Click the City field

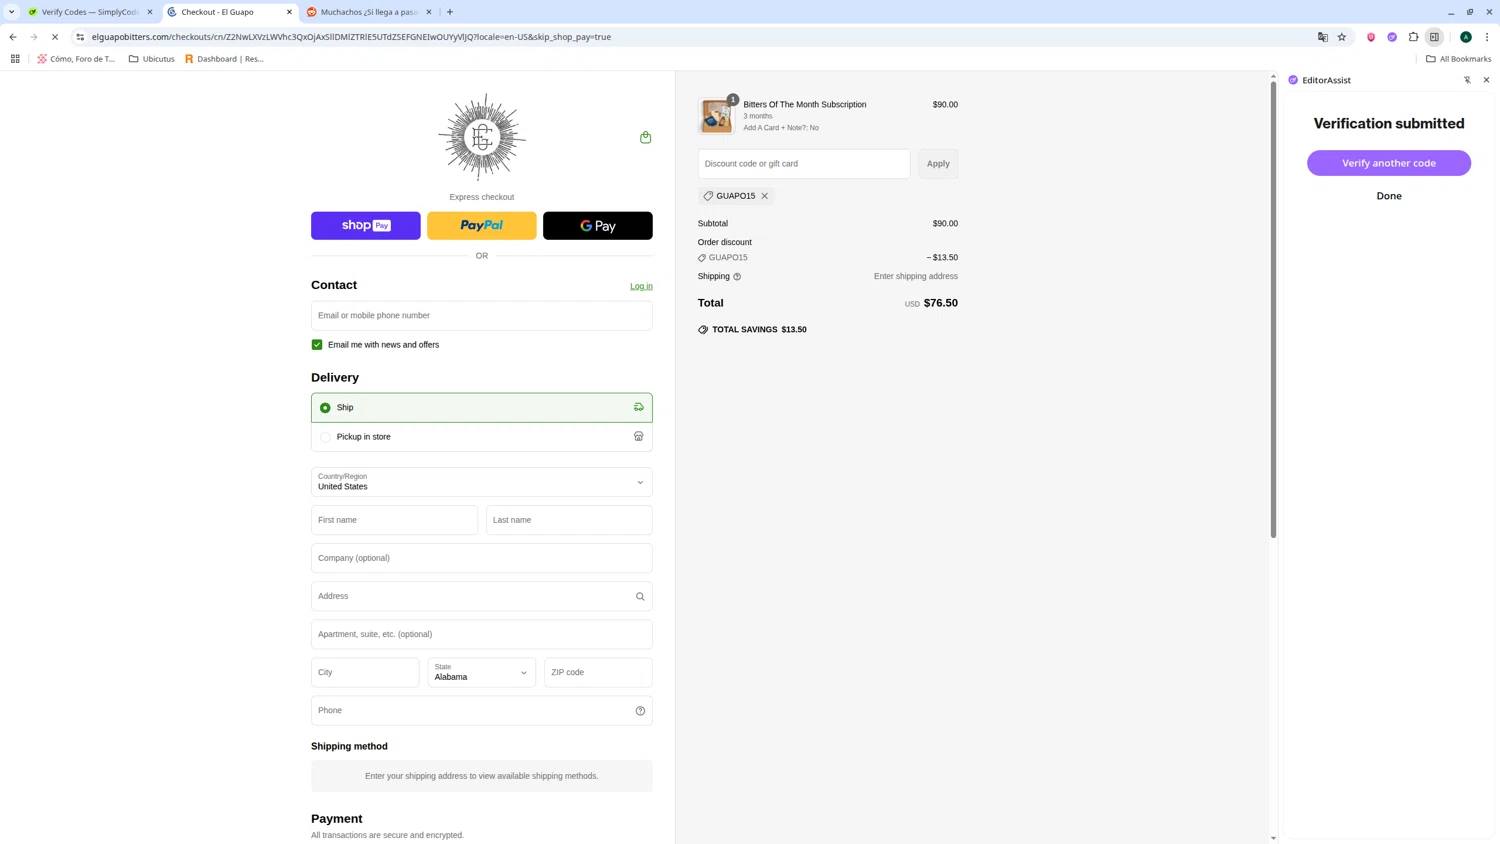click(366, 672)
